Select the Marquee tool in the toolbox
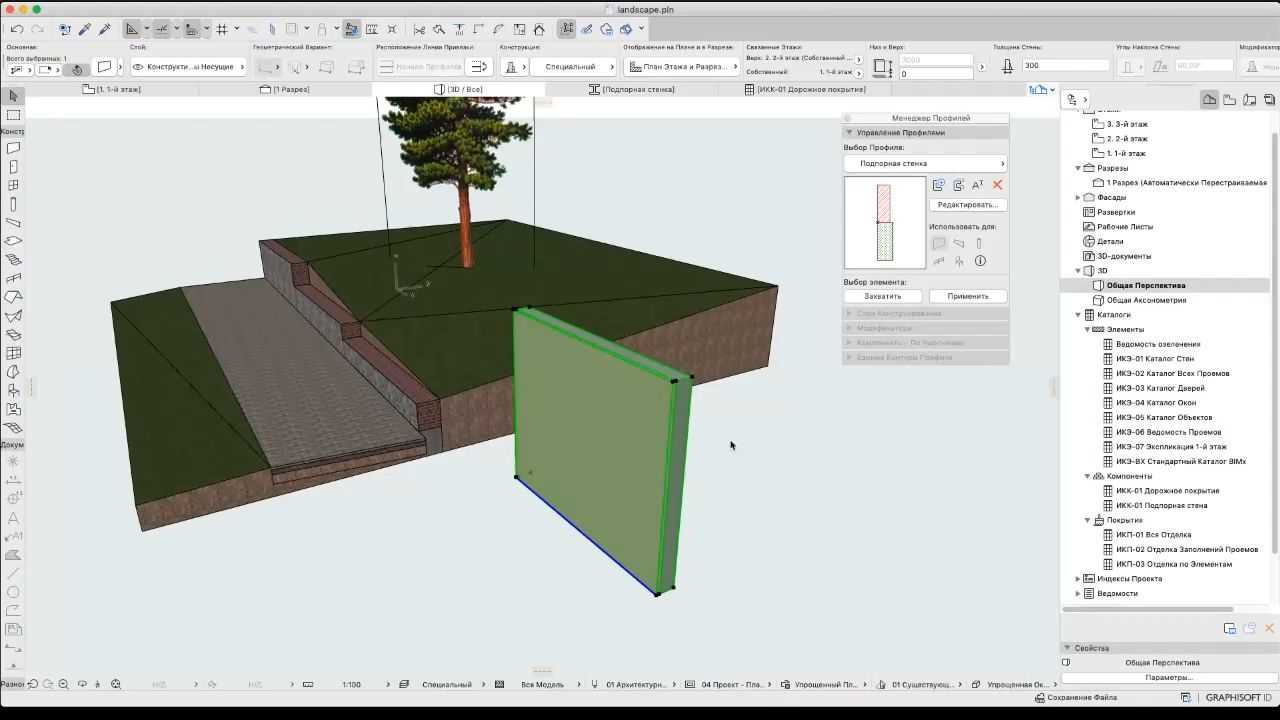Screen dimensions: 1280x720 pyautogui.click(x=14, y=115)
